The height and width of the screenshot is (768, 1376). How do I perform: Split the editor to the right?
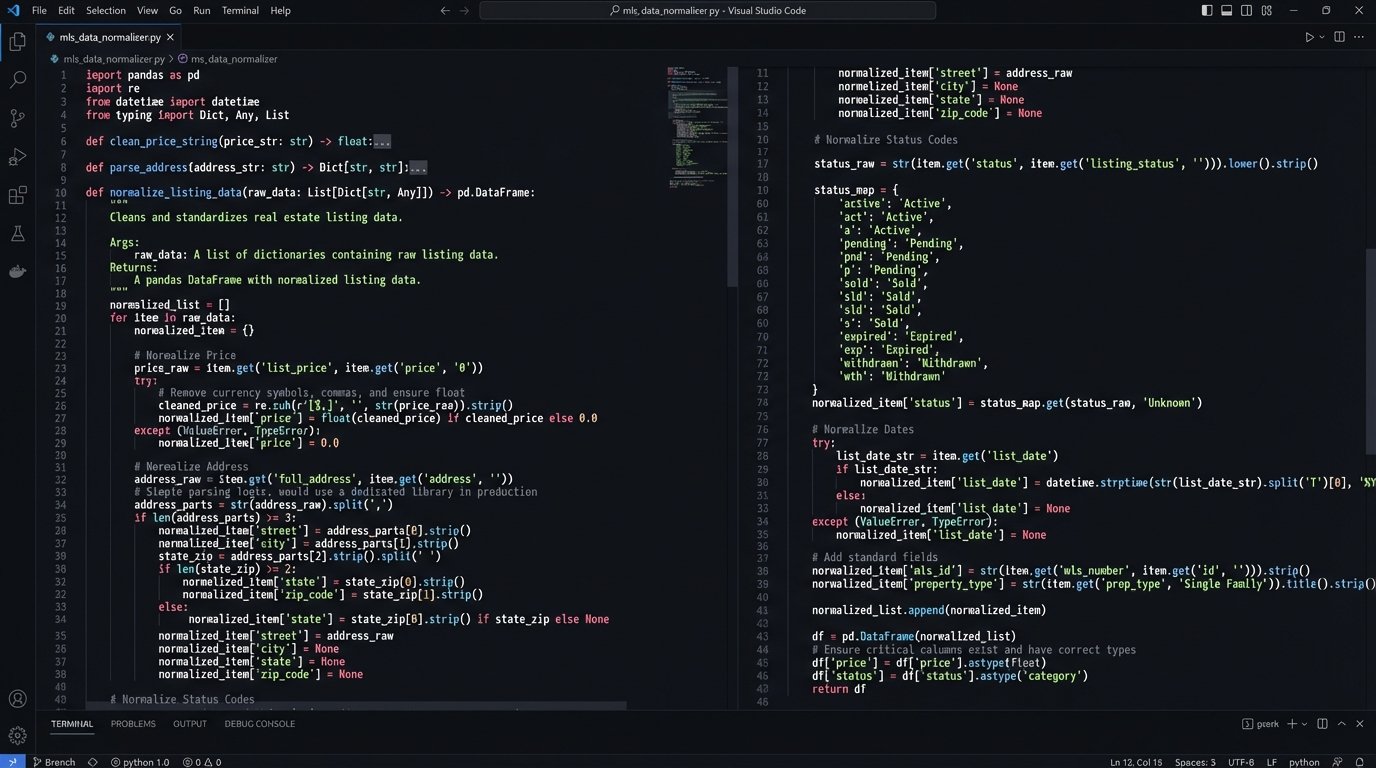pos(1340,37)
